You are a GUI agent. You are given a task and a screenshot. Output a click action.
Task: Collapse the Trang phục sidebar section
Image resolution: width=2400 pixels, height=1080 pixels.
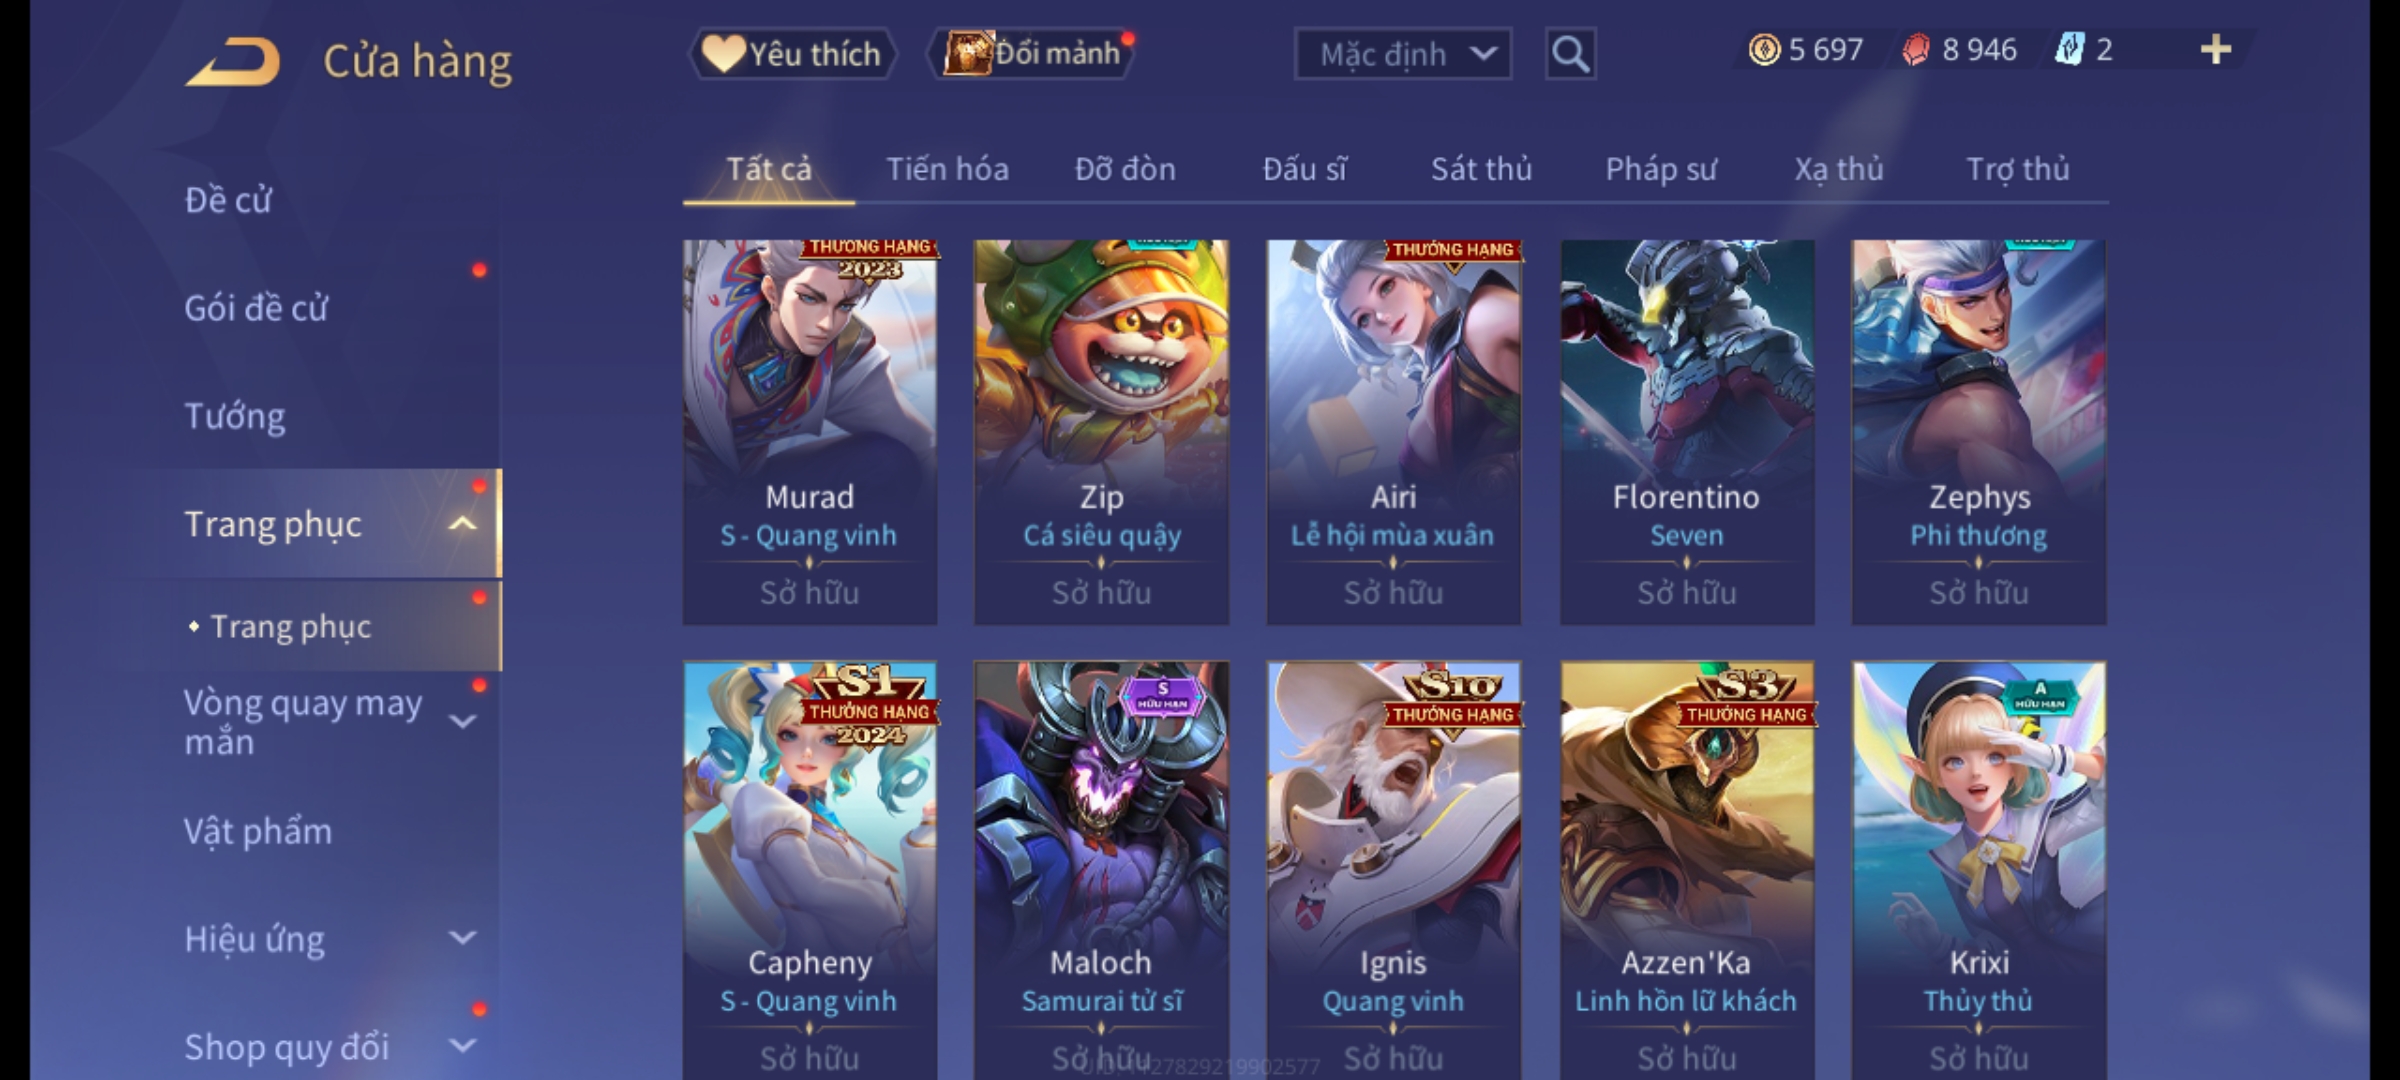pyautogui.click(x=462, y=524)
